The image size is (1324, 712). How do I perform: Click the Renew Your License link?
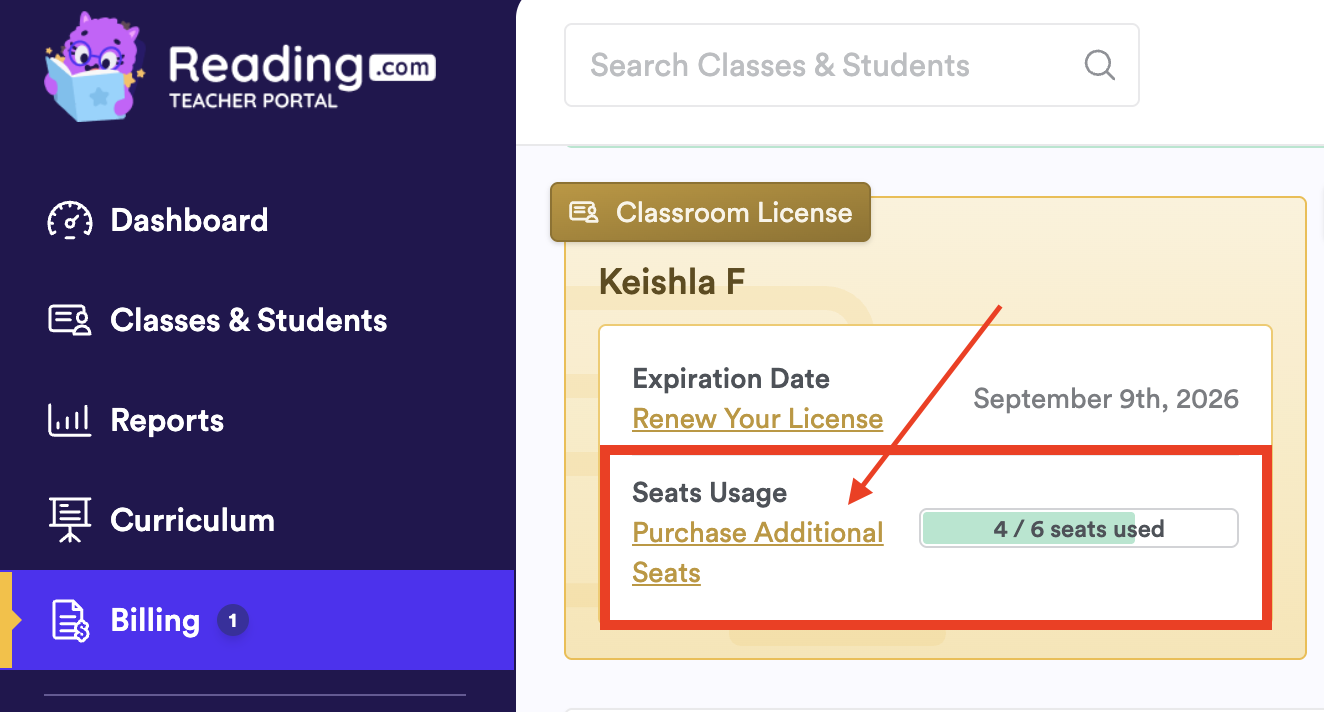coord(757,419)
